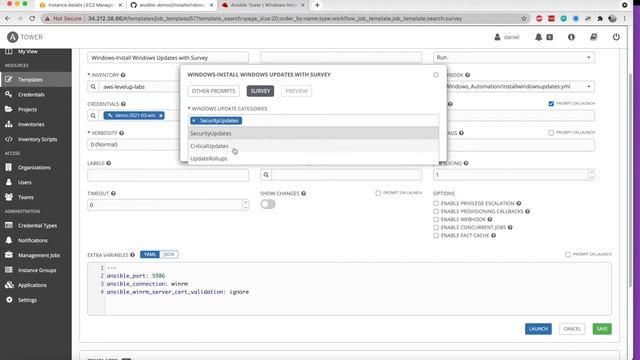640x360 pixels.
Task: Enable Provisioning Callbacks checkbox
Action: [436, 211]
